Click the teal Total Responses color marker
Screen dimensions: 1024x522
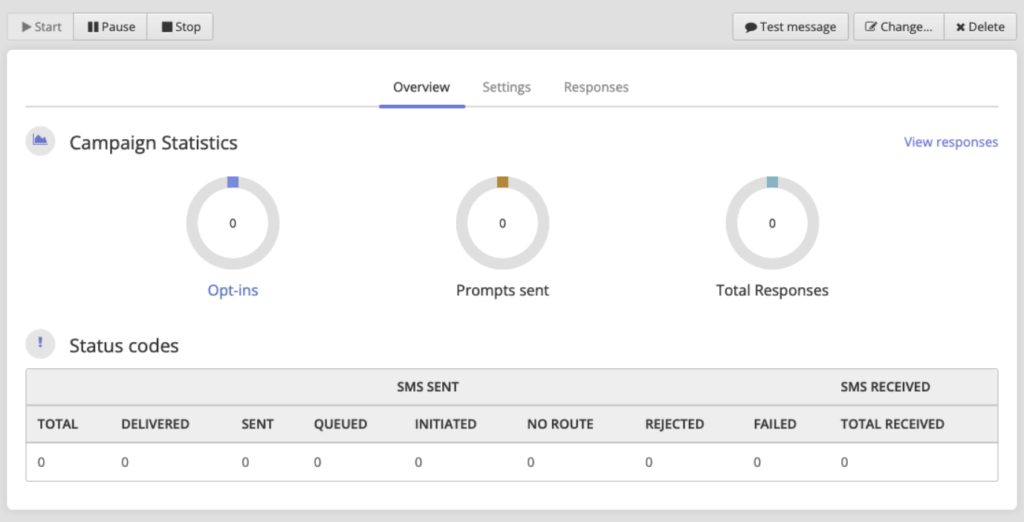772,182
